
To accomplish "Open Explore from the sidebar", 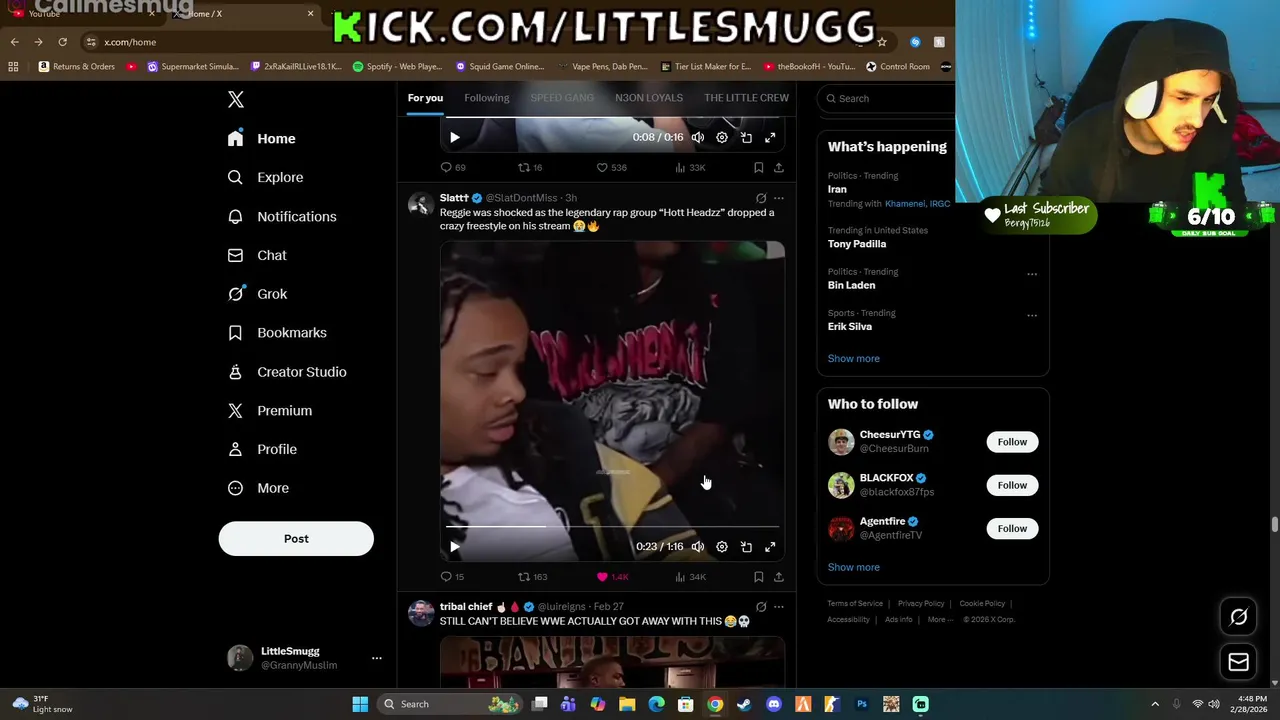I will [x=266, y=177].
